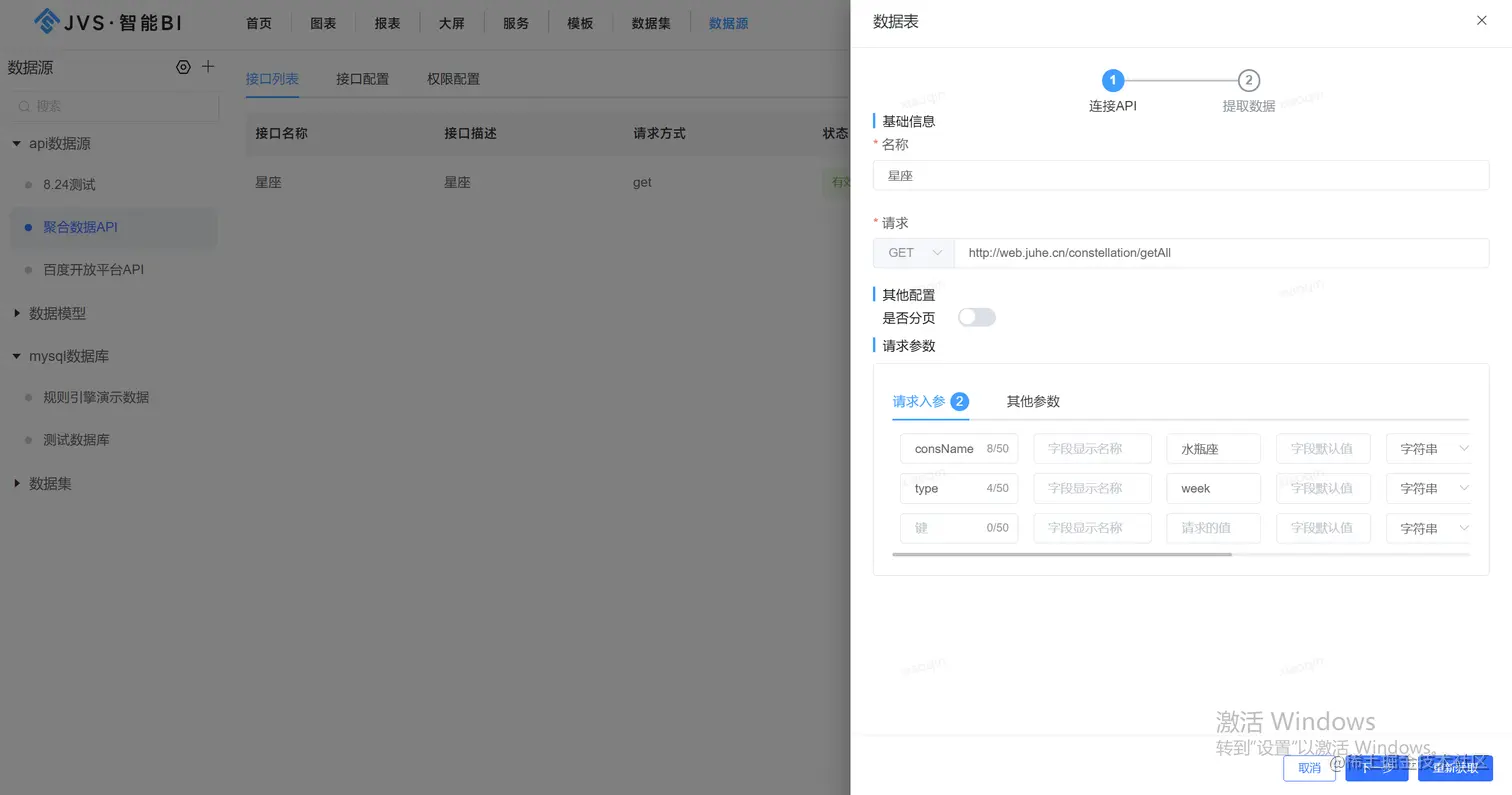Click the 接口名称 column header

[x=281, y=133]
